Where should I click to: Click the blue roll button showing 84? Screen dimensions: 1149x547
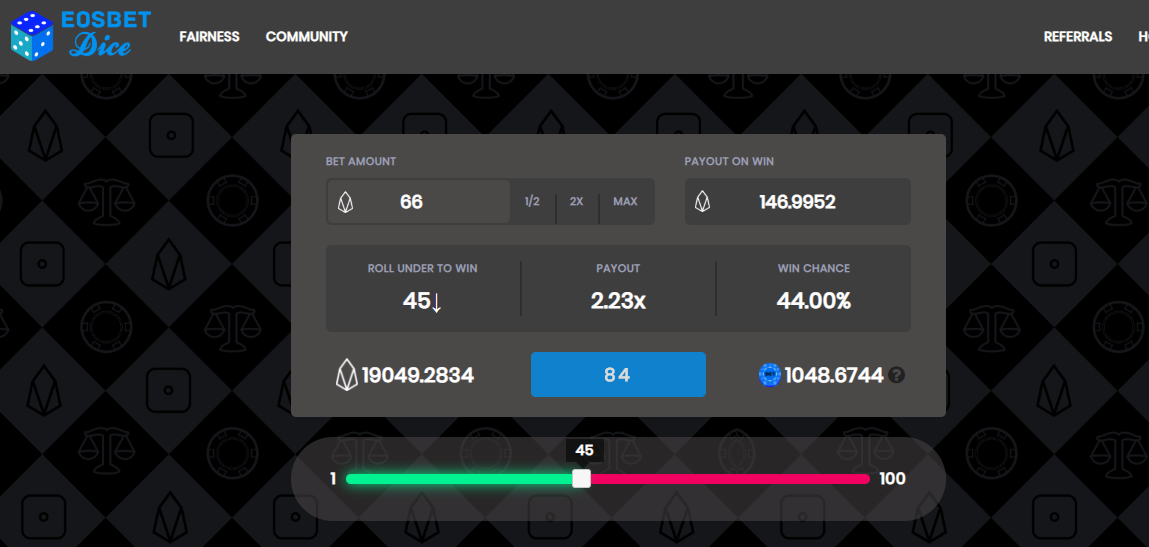pyautogui.click(x=618, y=375)
